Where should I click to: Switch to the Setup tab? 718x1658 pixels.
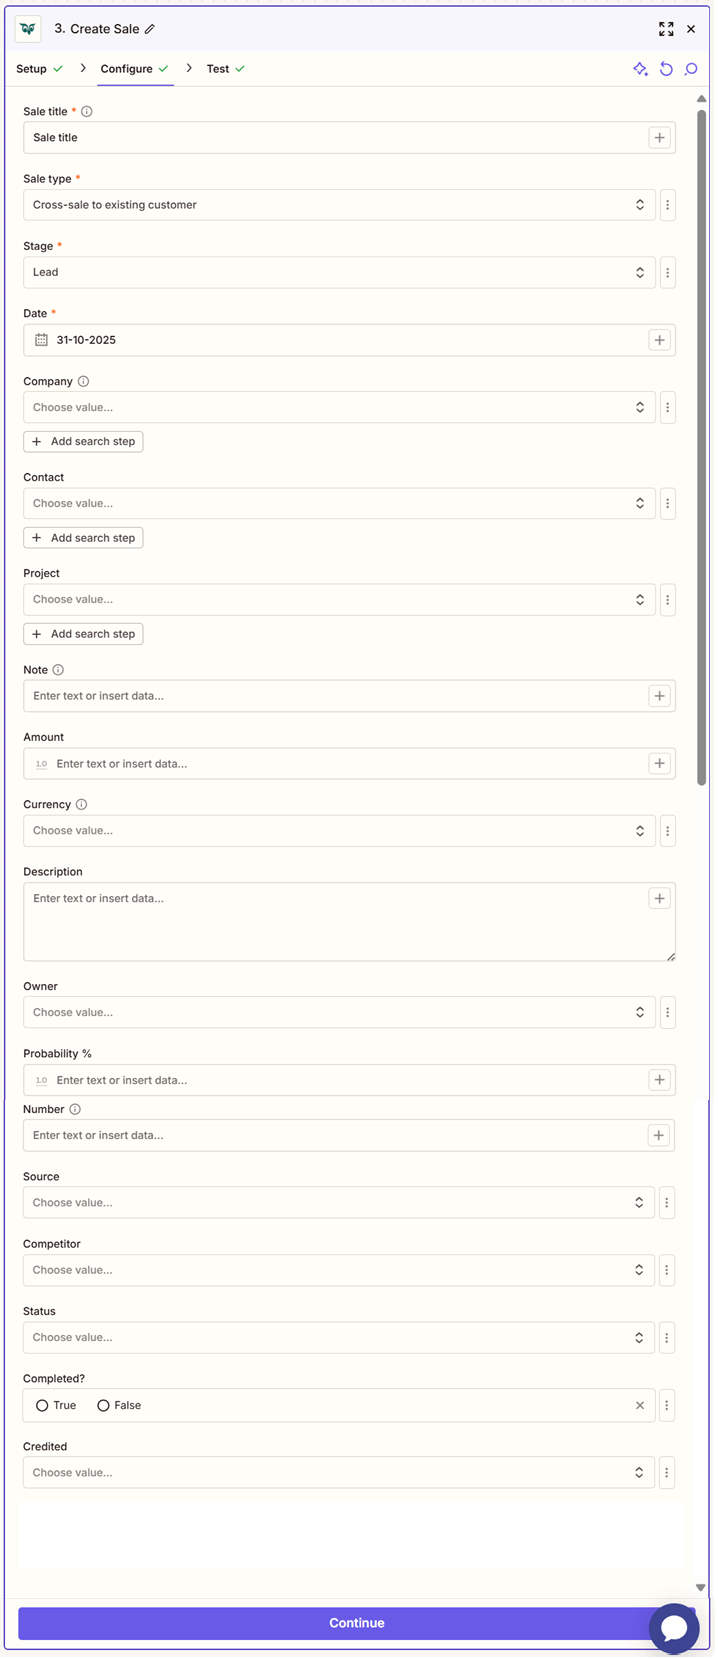tap(31, 69)
